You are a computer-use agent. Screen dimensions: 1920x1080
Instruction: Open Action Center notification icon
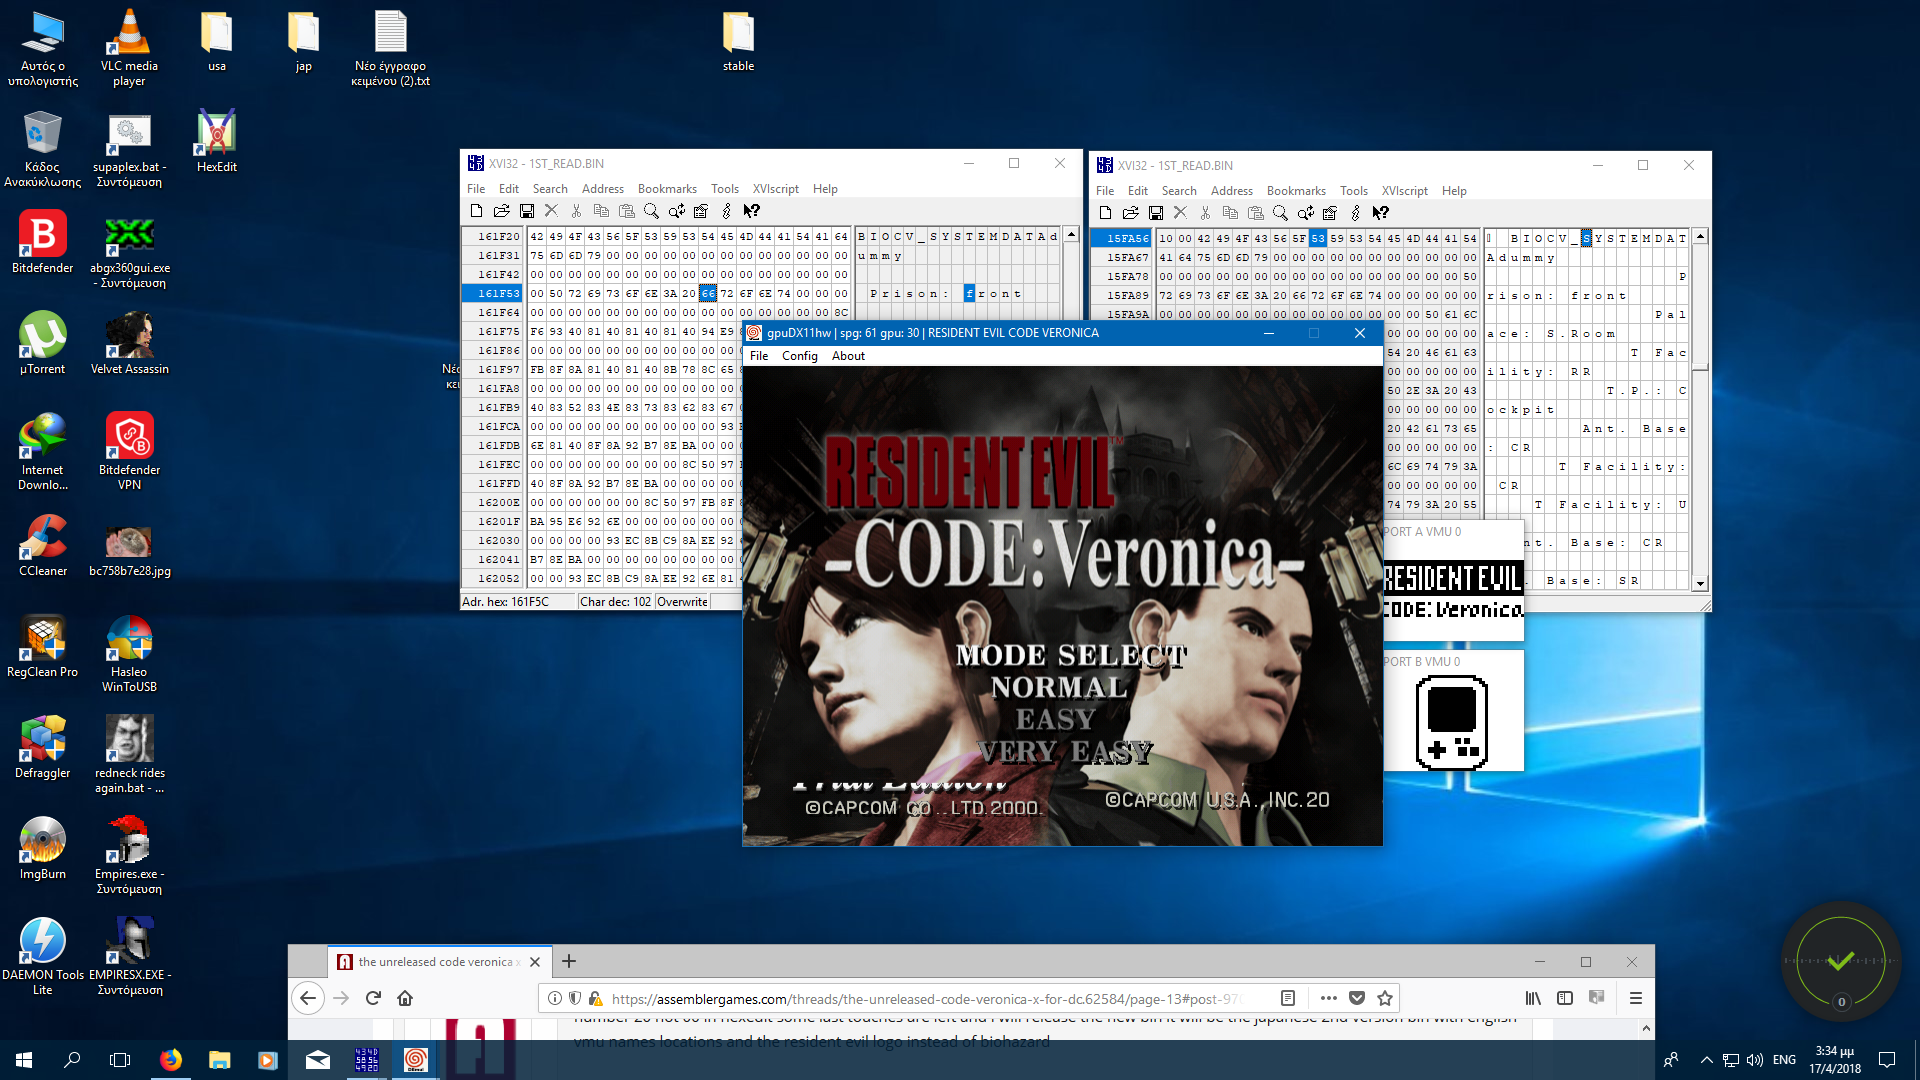(1887, 1060)
